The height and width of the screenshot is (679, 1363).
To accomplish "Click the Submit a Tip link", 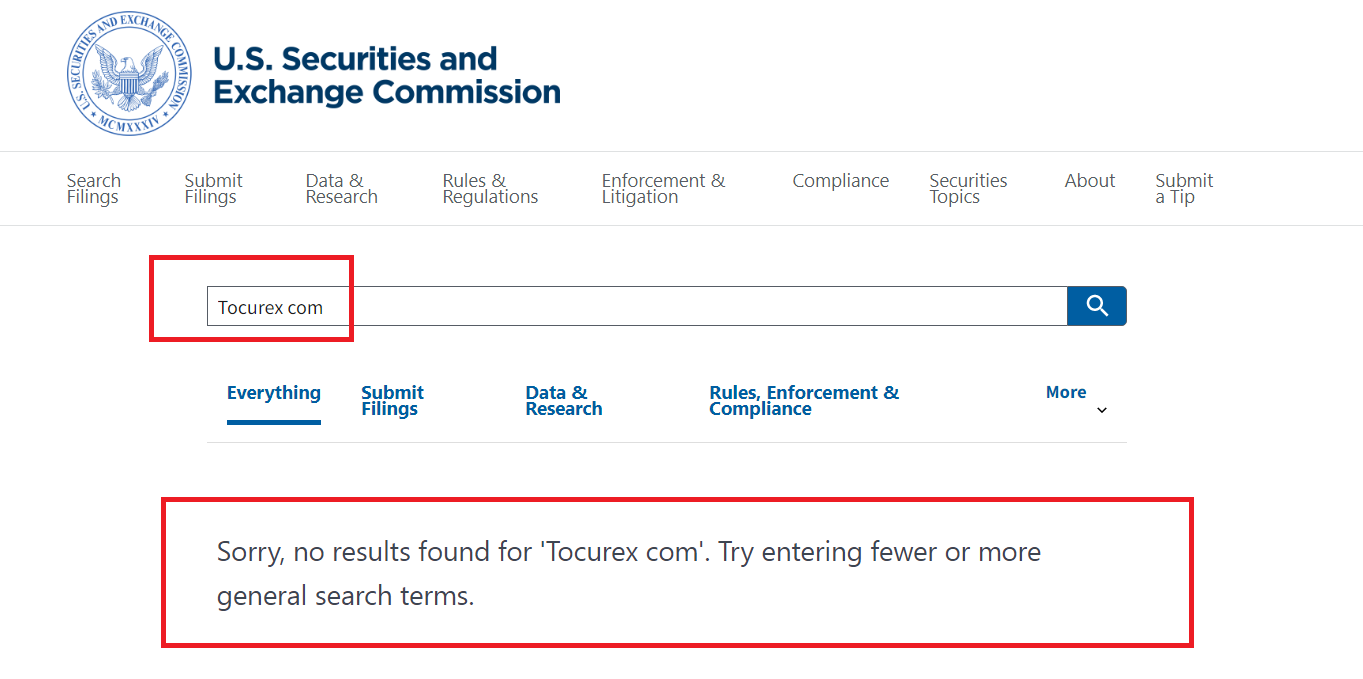I will (1184, 189).
